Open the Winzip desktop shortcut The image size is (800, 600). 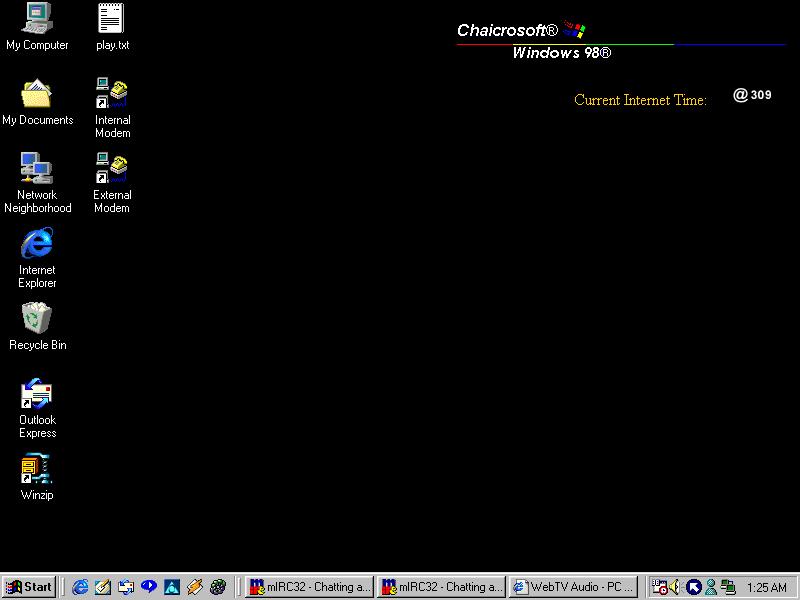[37, 469]
